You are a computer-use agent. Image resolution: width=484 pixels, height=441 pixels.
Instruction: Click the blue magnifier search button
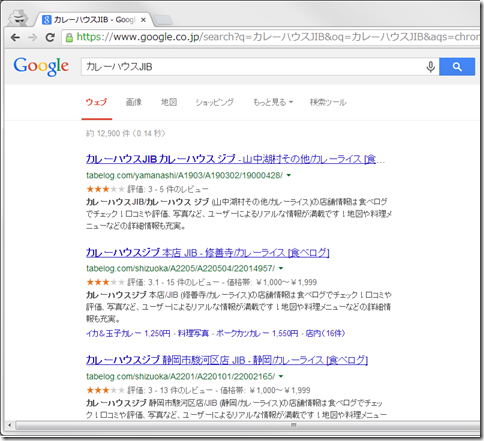[x=457, y=67]
